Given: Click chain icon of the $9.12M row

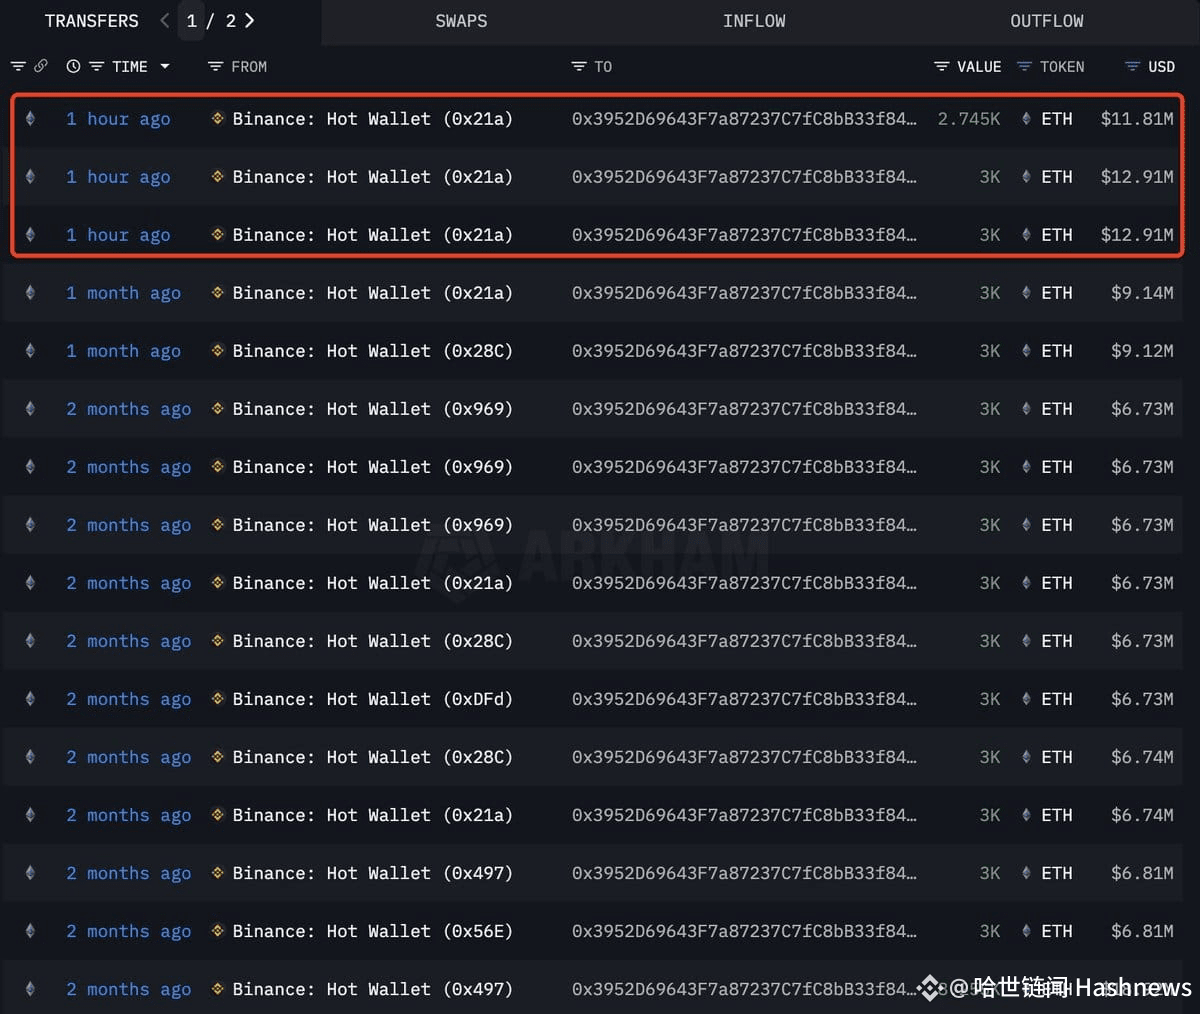Looking at the screenshot, I should point(30,351).
